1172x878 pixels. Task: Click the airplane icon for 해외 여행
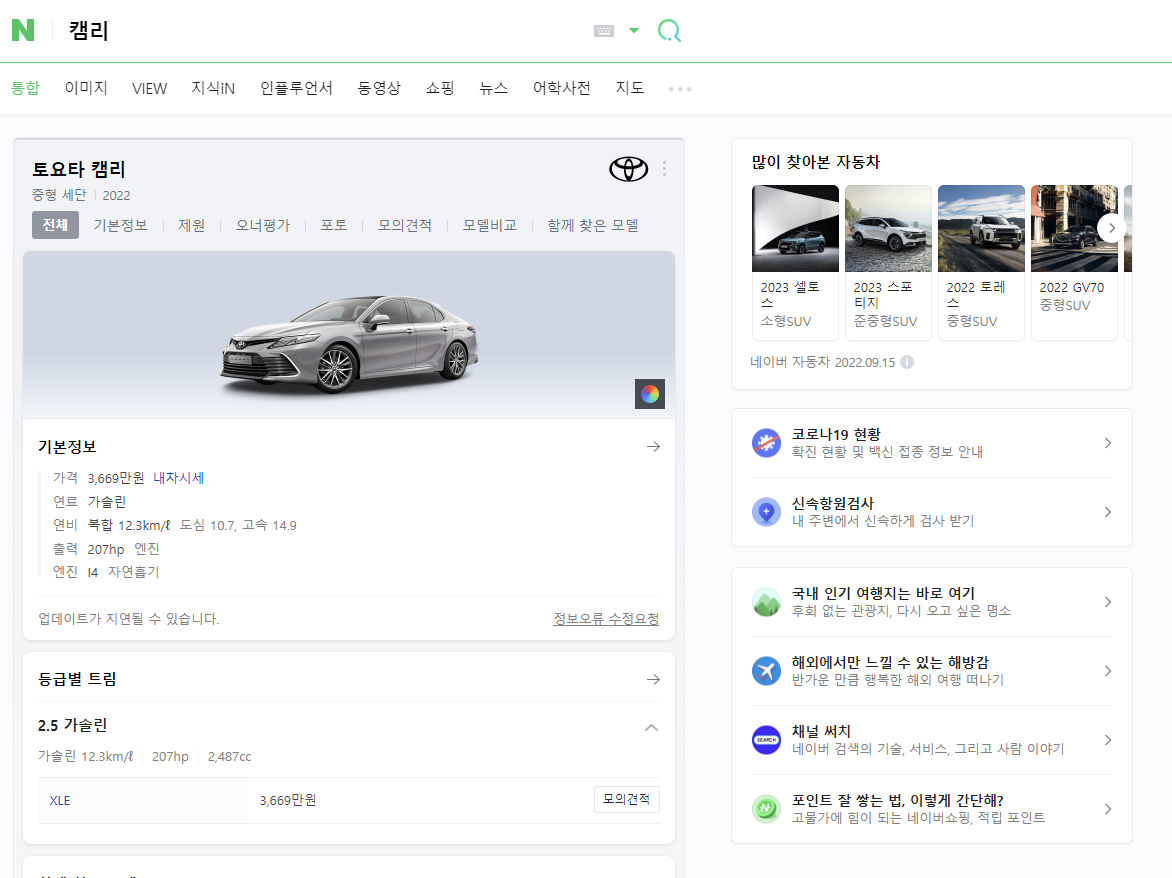click(766, 671)
